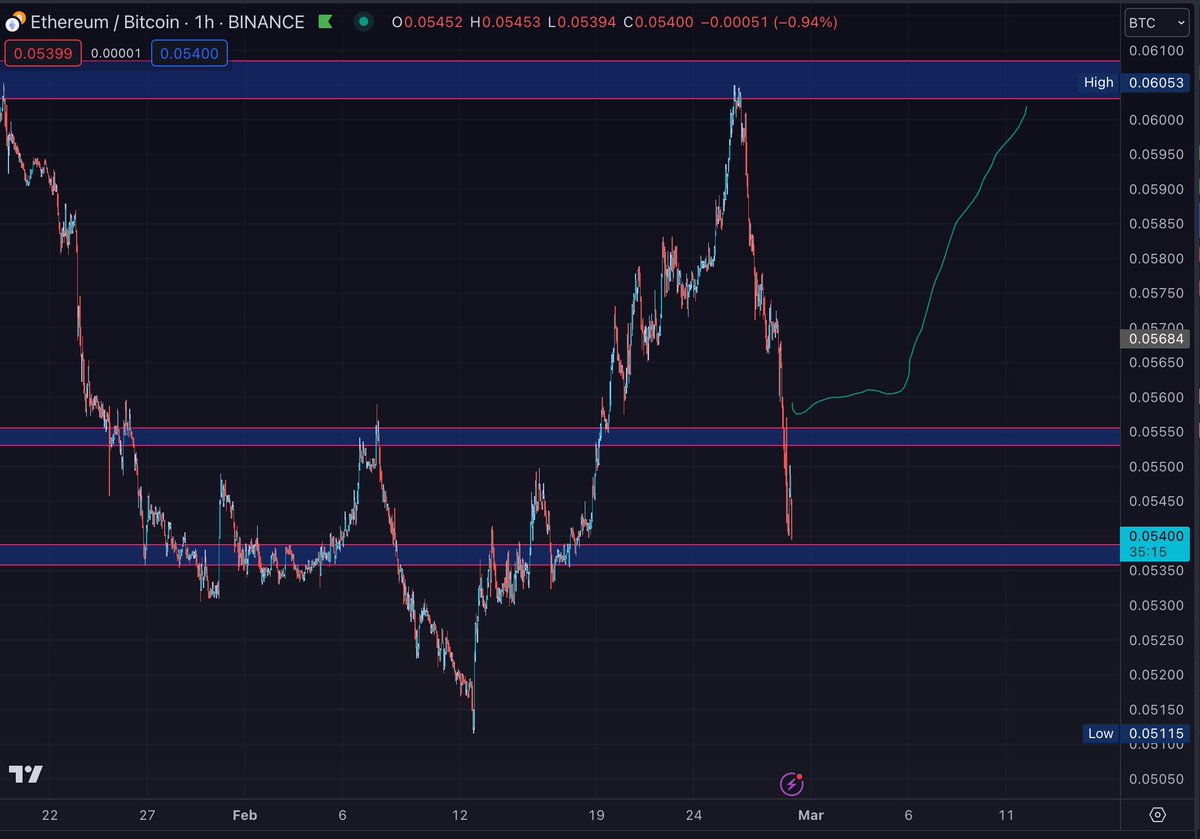Click the Ethereum / Bitcoin chart title
This screenshot has width=1200, height=839.
[x=167, y=21]
